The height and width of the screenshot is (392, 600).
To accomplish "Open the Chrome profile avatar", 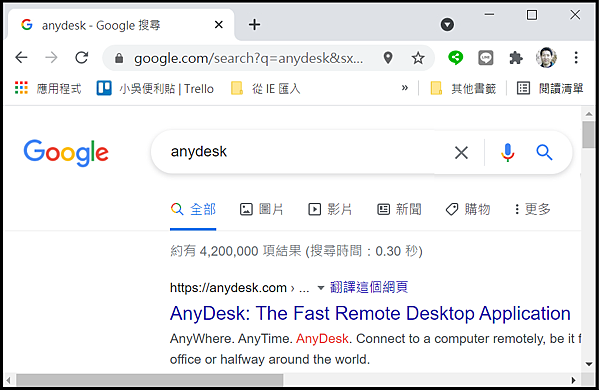I will click(546, 58).
